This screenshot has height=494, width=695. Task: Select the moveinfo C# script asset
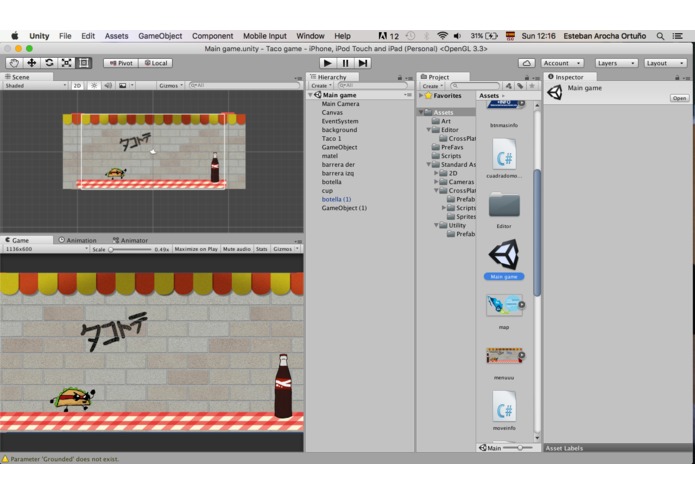coord(504,411)
